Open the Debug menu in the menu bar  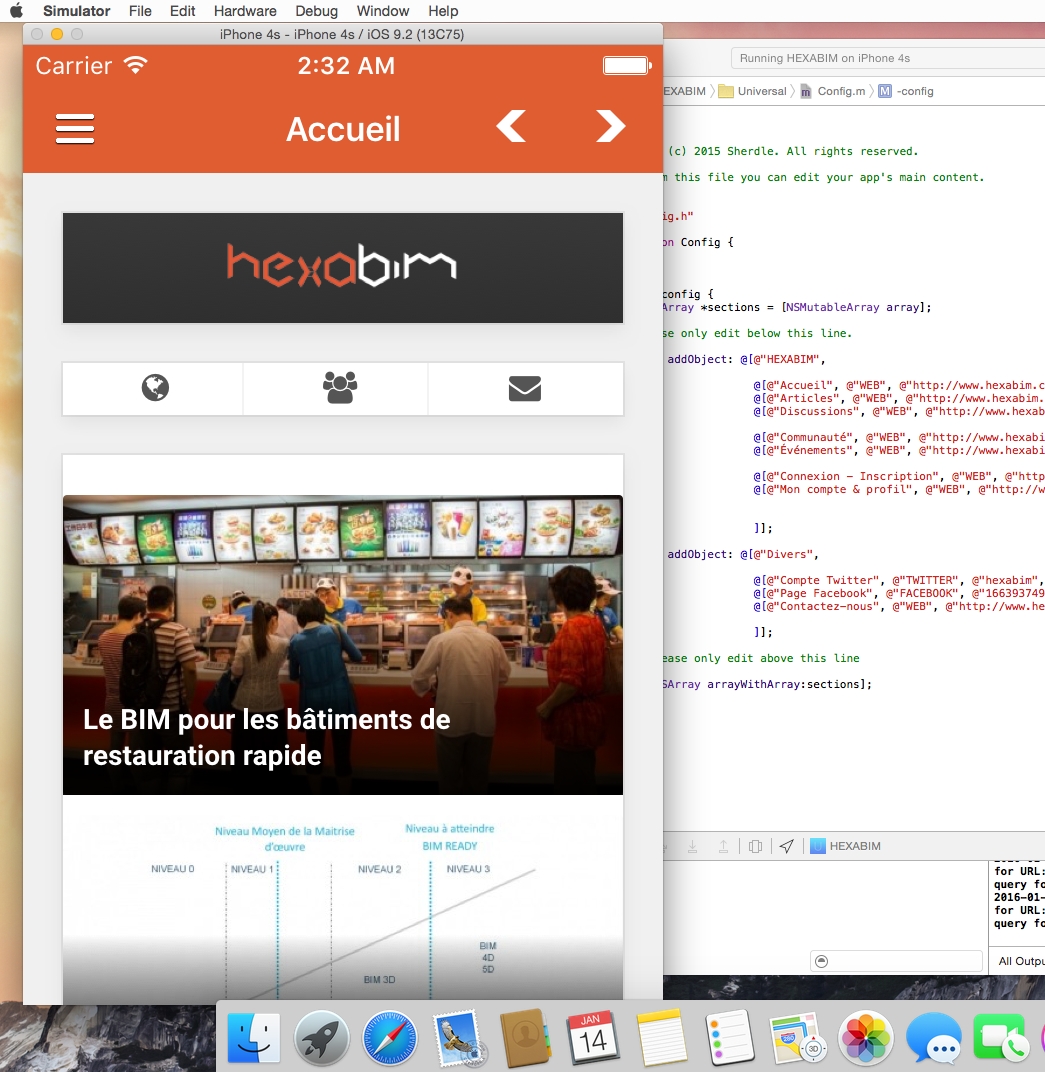(316, 11)
